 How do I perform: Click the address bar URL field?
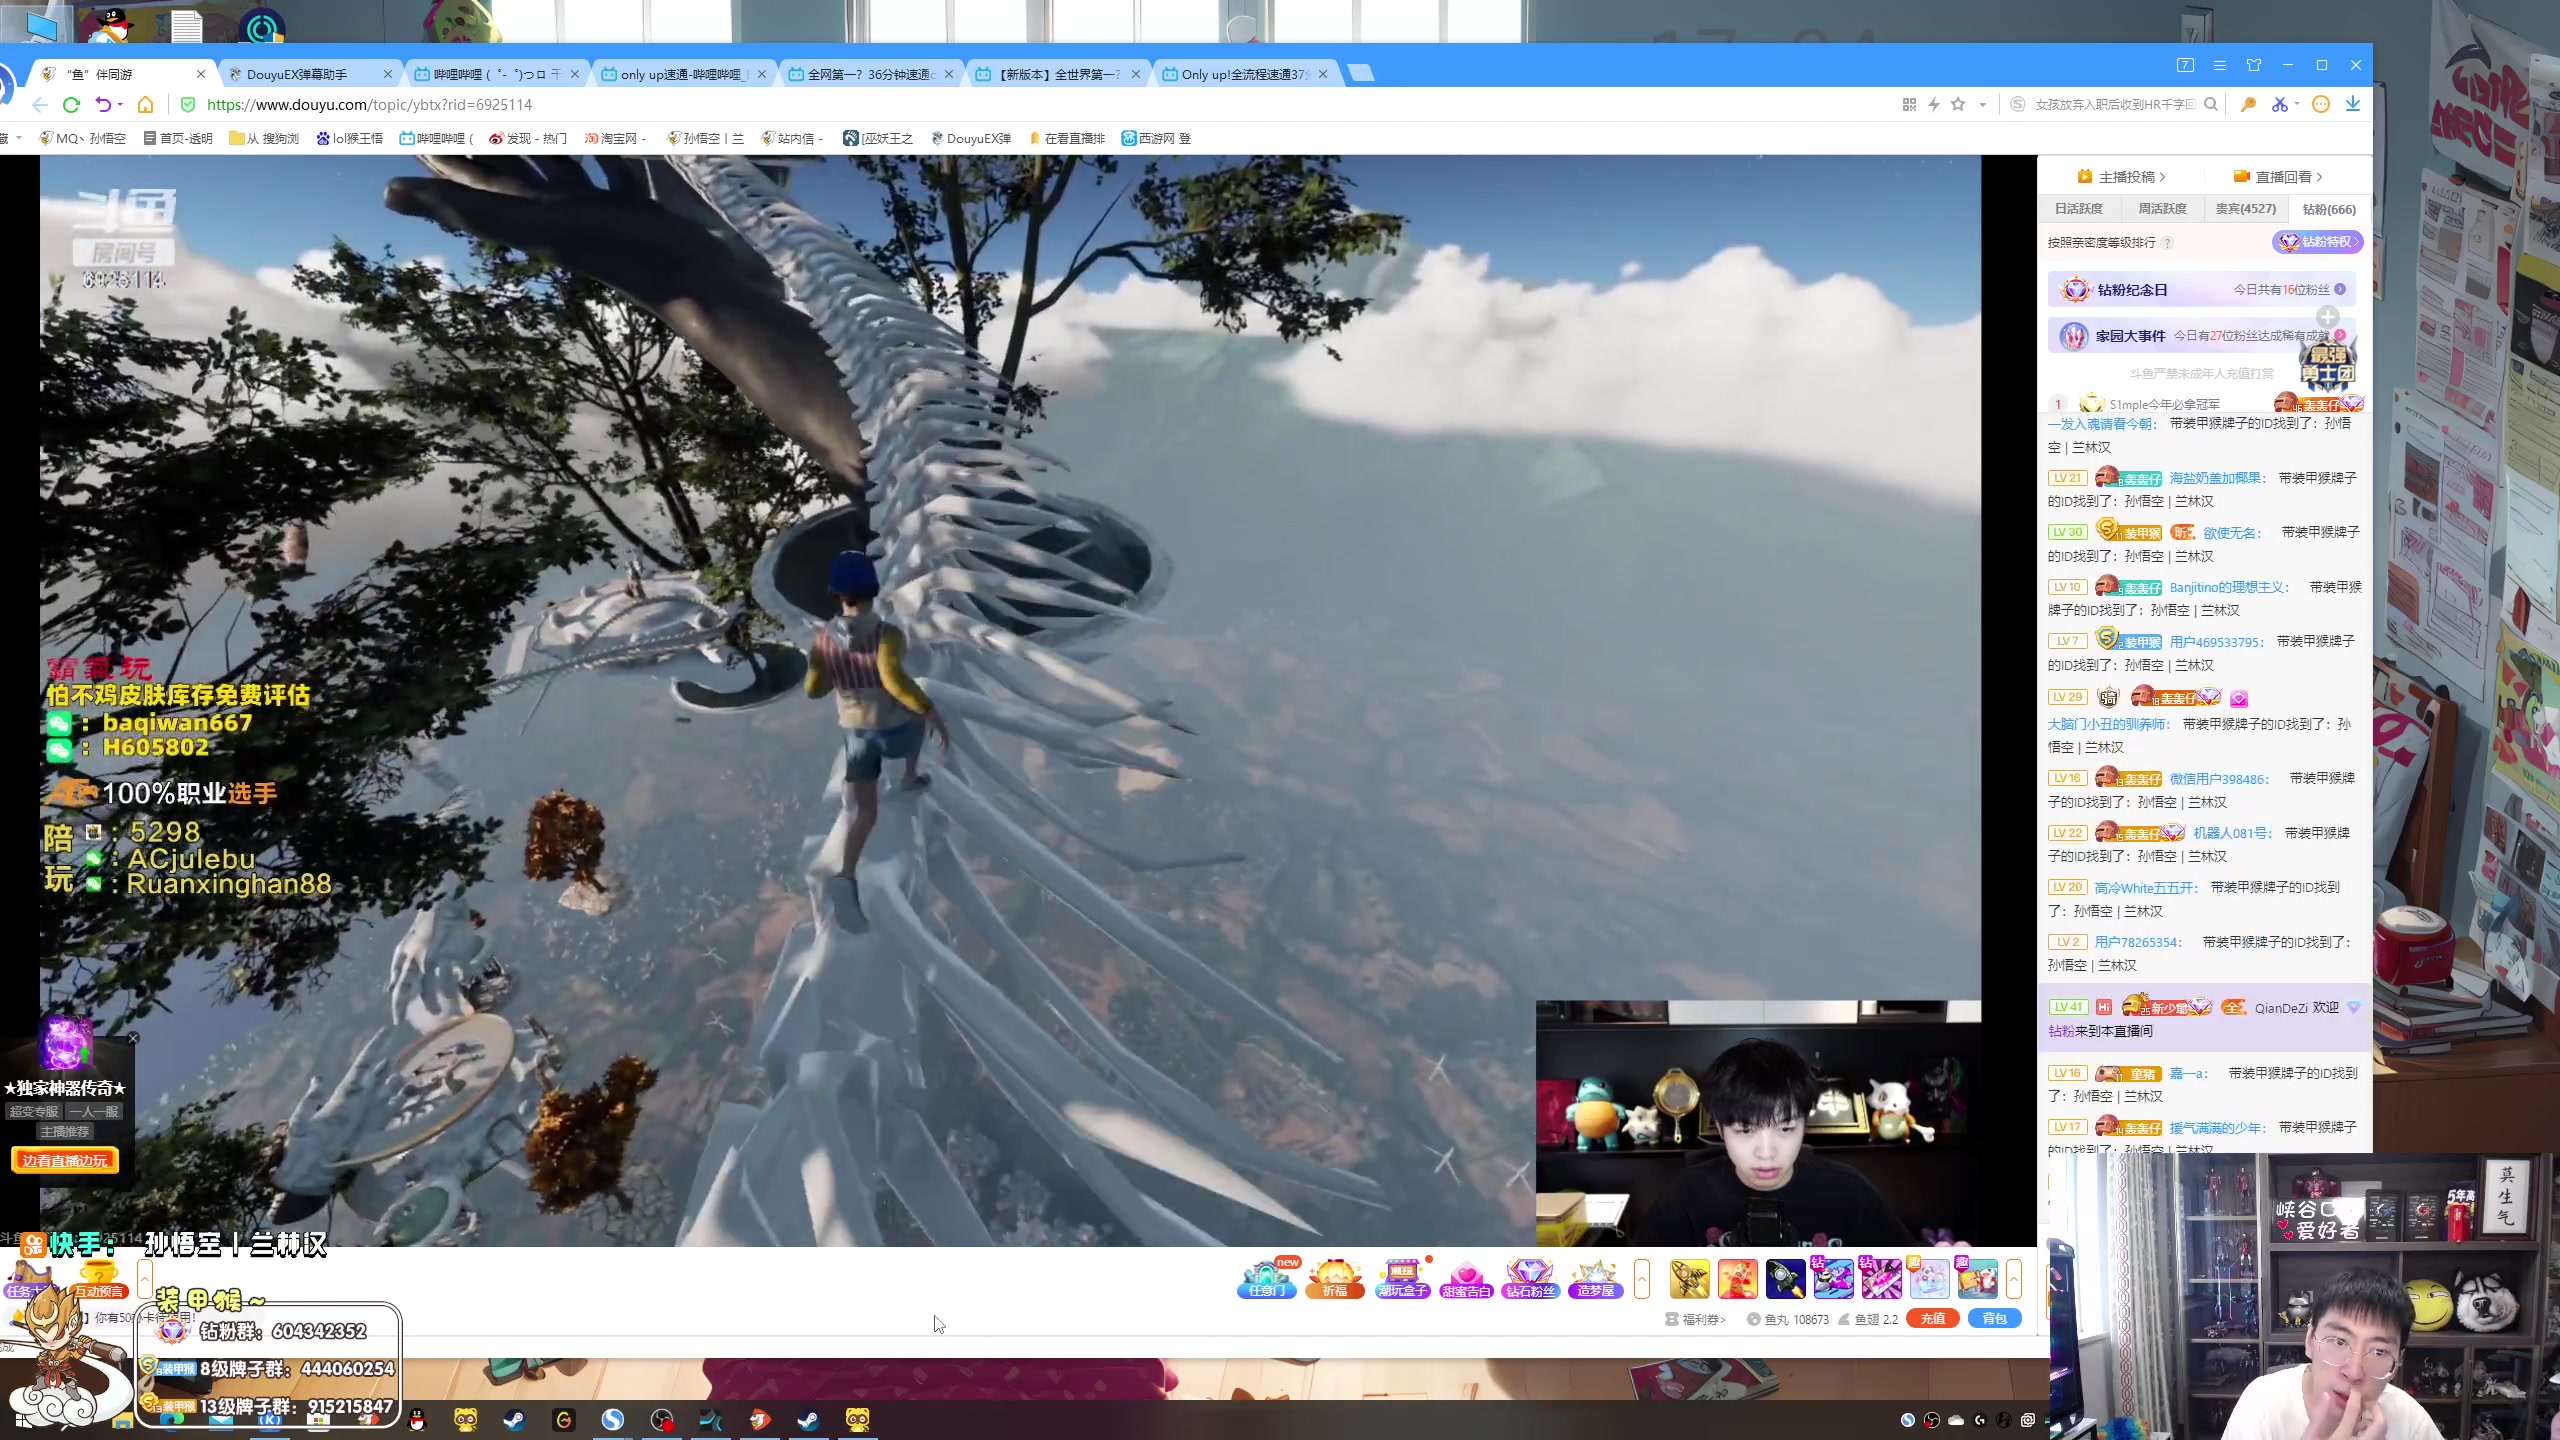1040,104
